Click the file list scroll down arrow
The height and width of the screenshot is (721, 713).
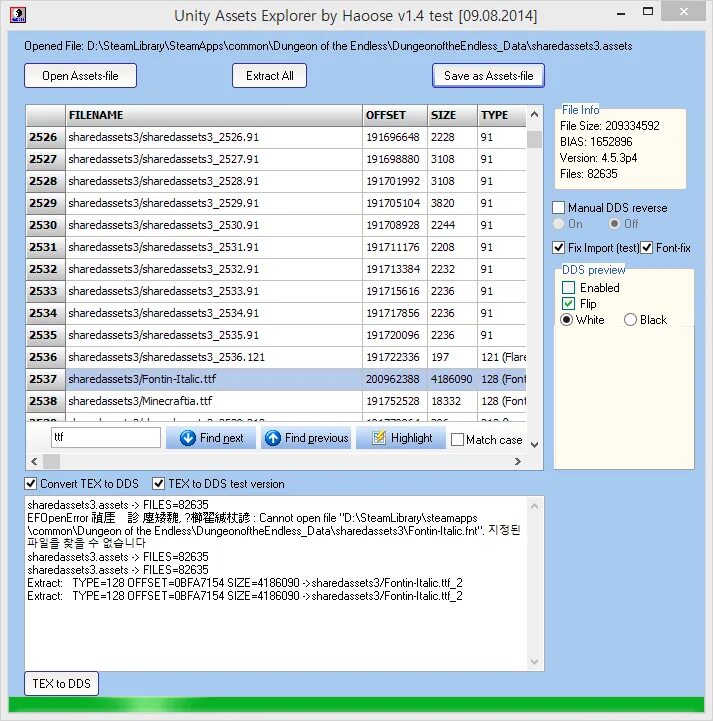pos(534,445)
